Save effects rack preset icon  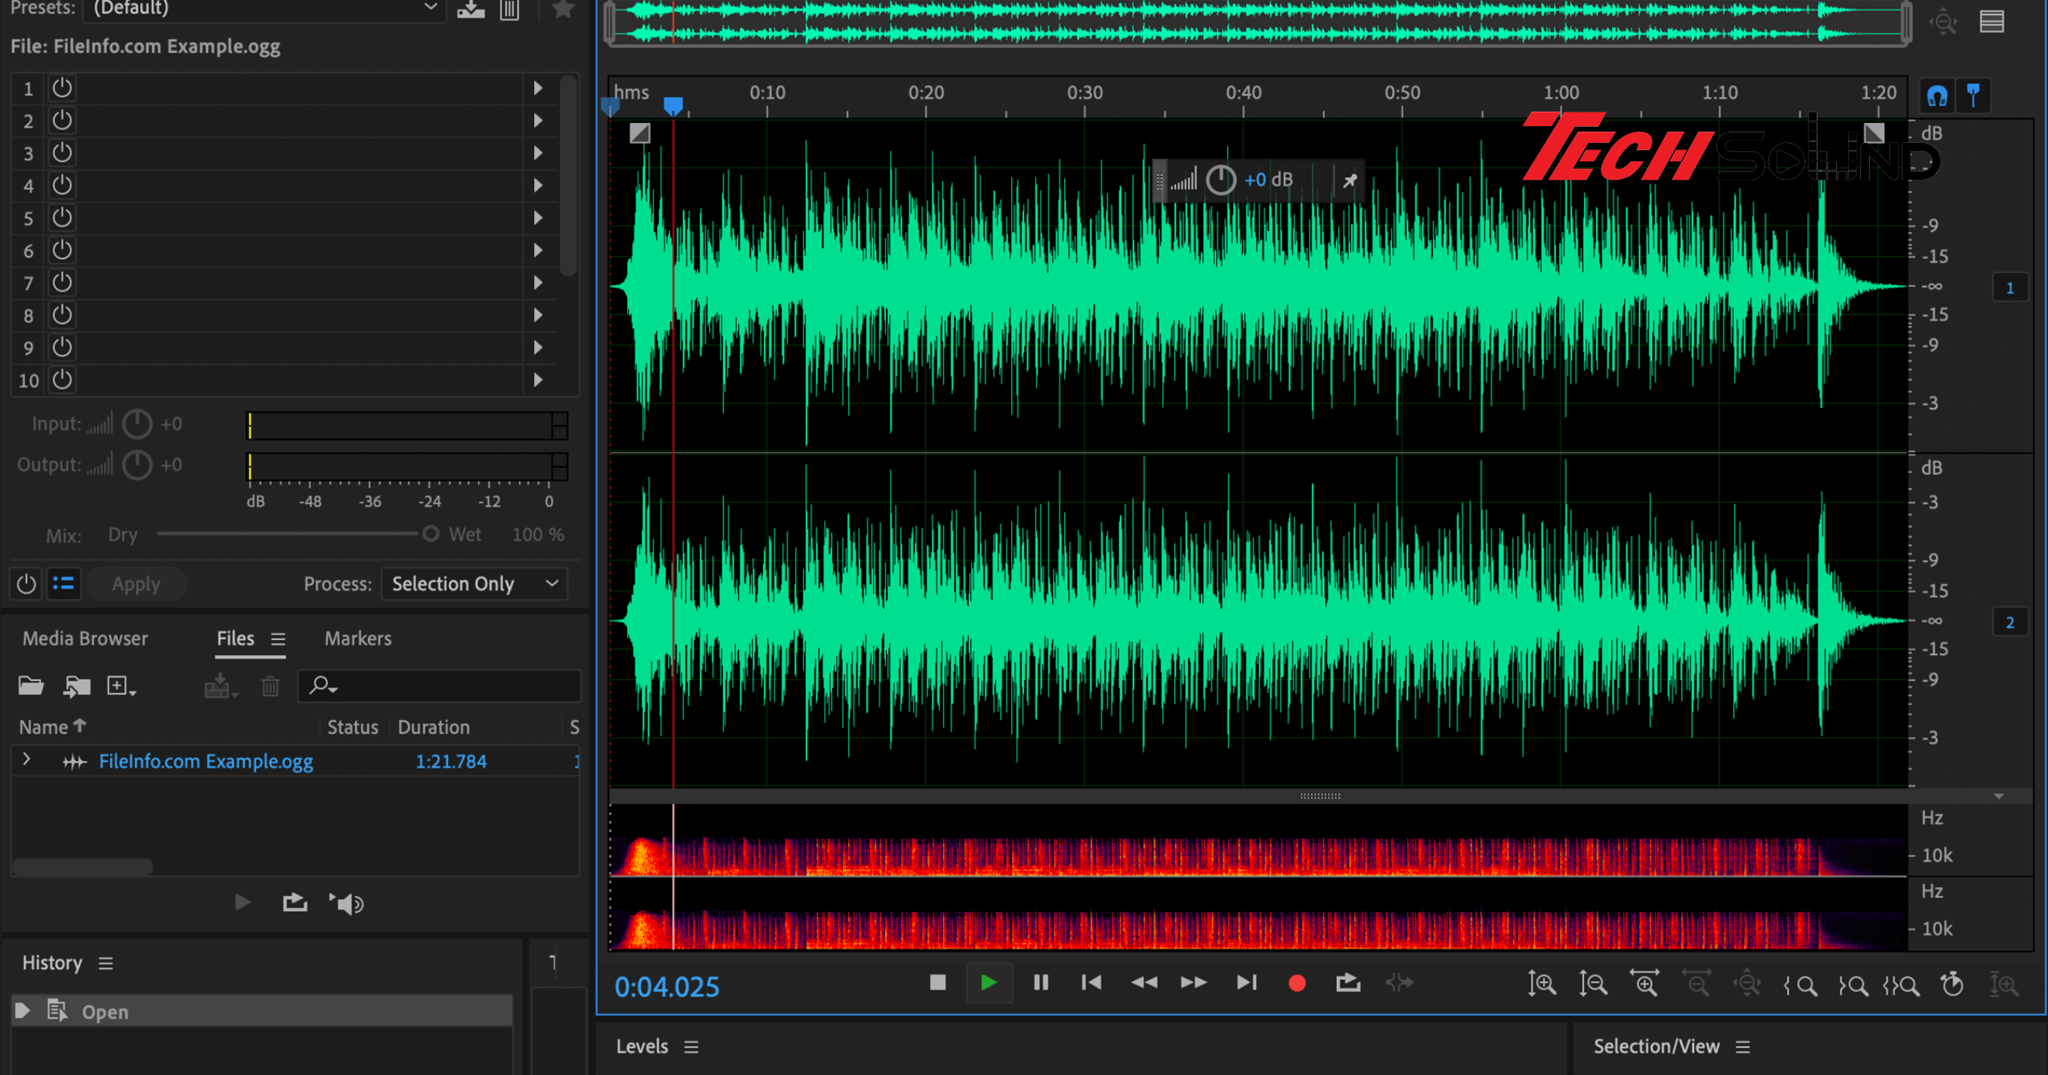click(x=471, y=9)
